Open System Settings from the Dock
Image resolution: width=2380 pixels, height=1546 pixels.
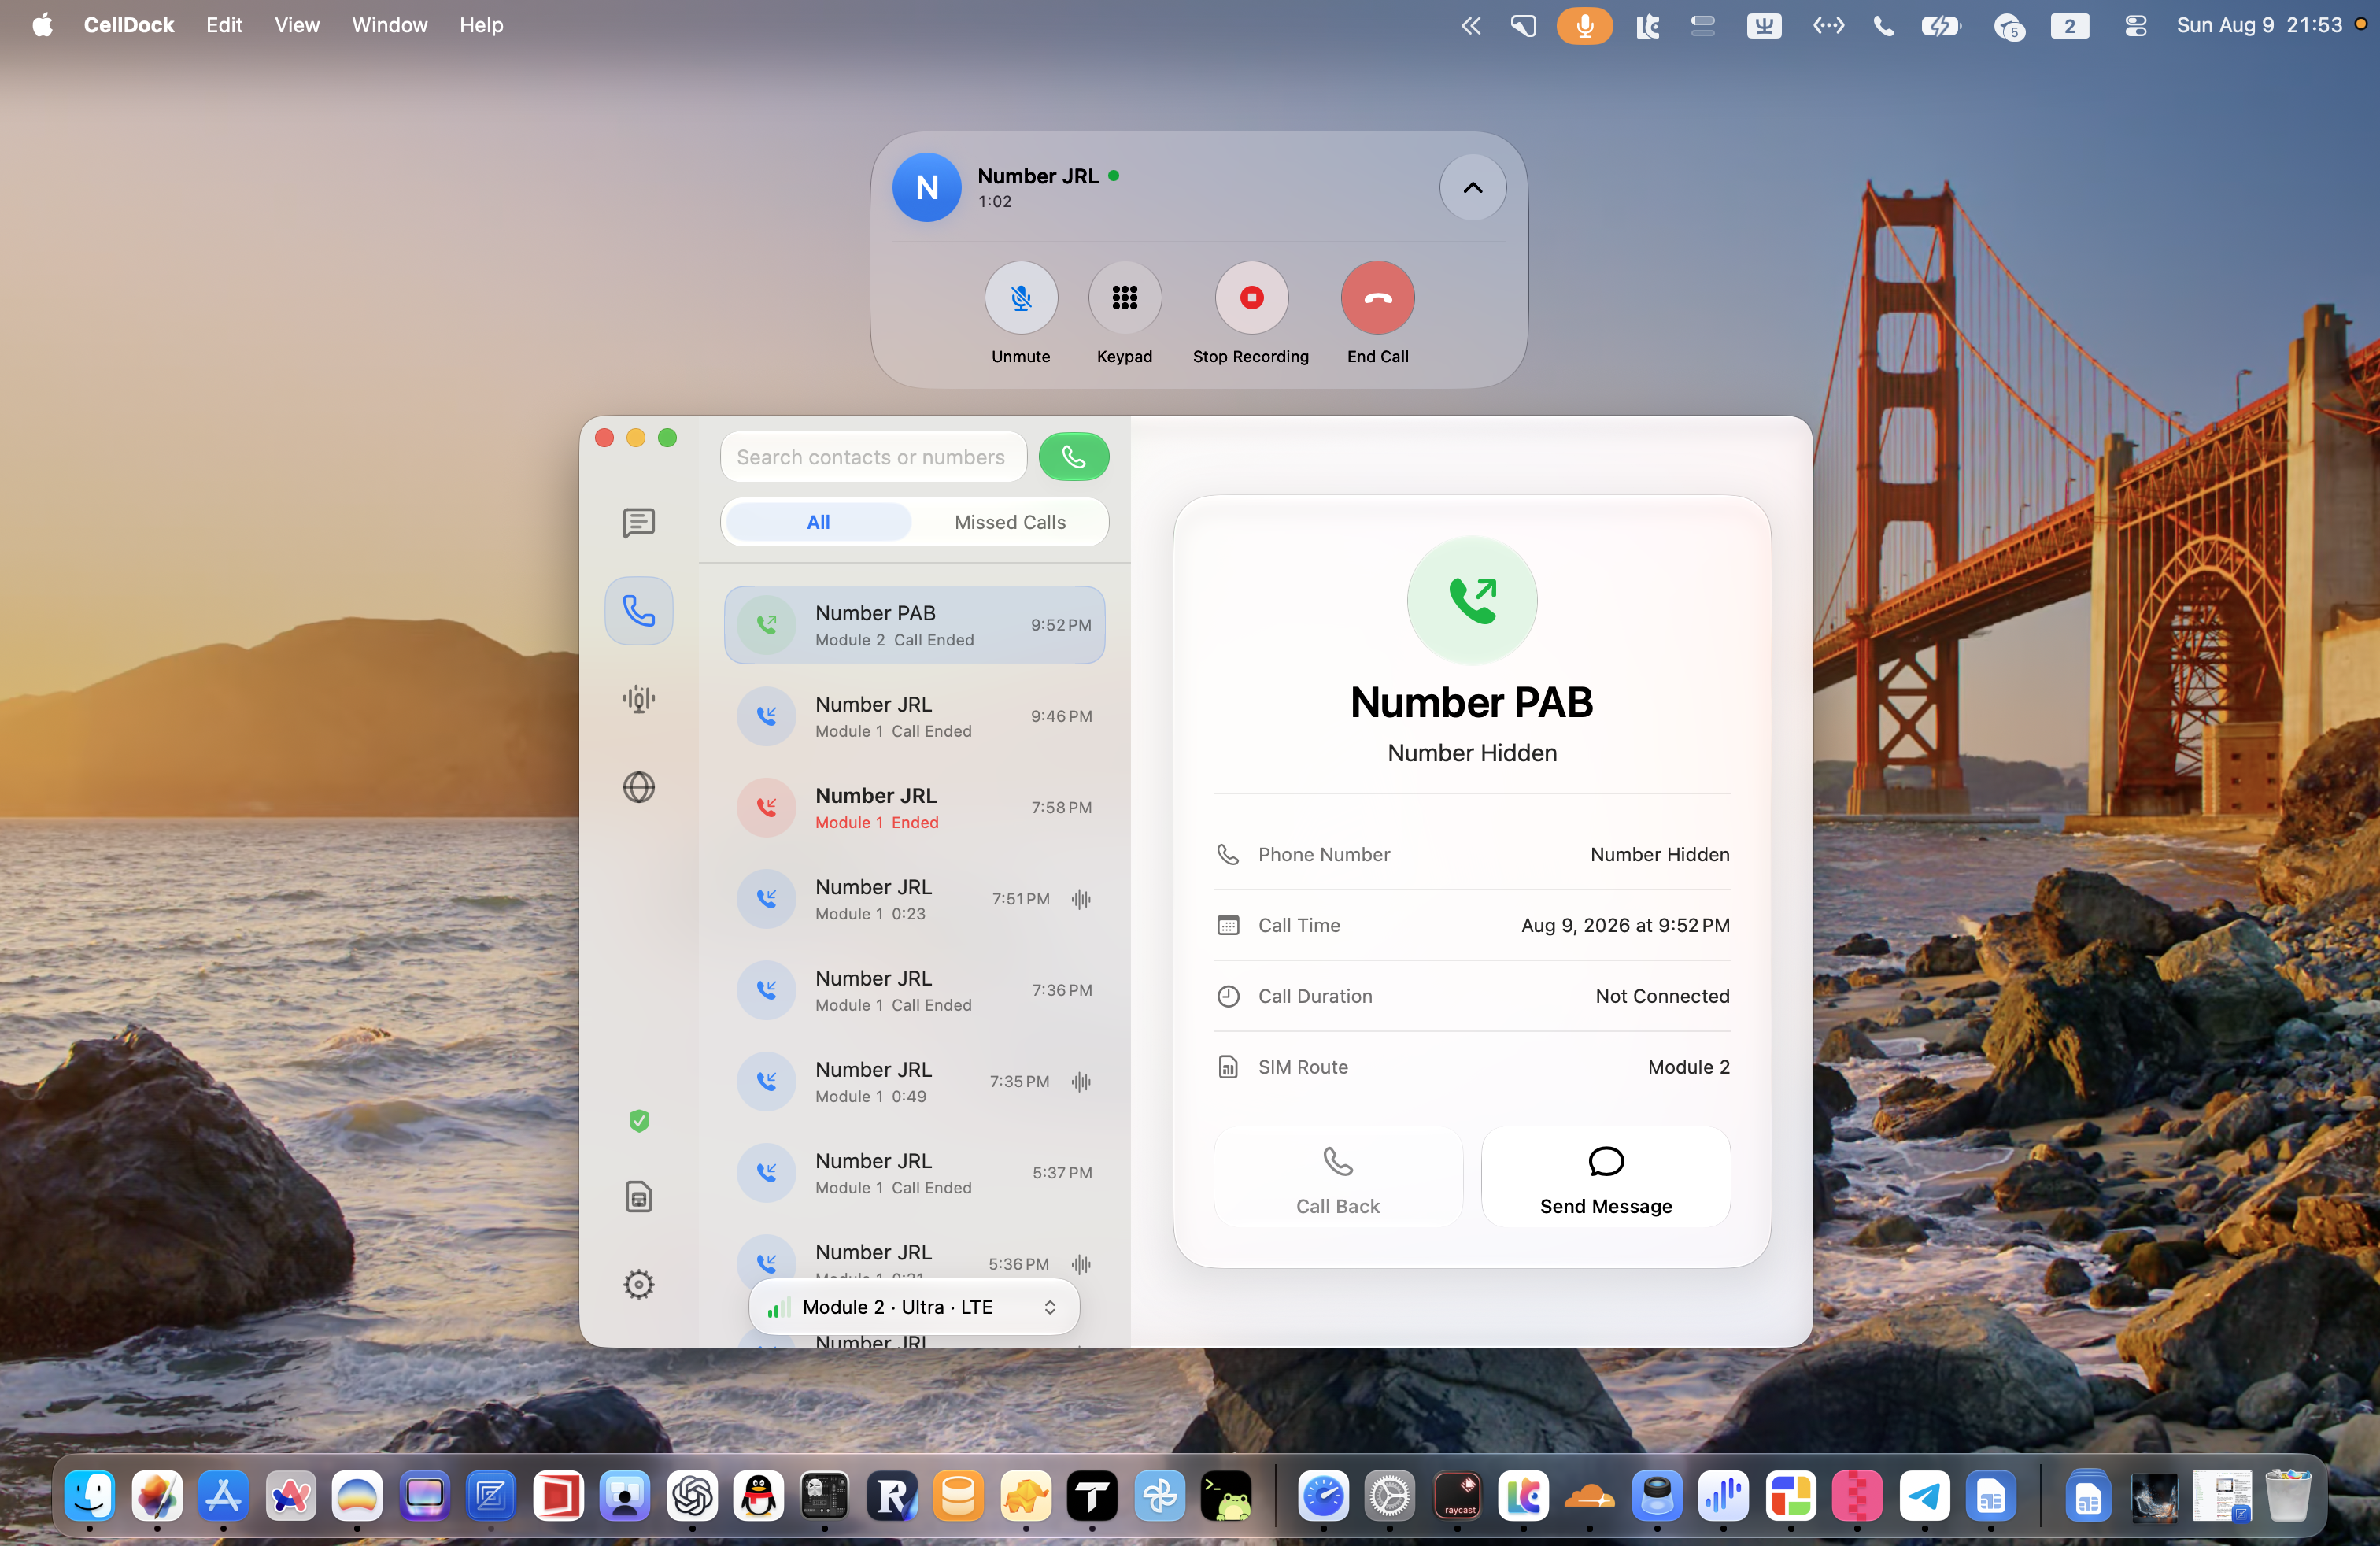tap(1389, 1496)
